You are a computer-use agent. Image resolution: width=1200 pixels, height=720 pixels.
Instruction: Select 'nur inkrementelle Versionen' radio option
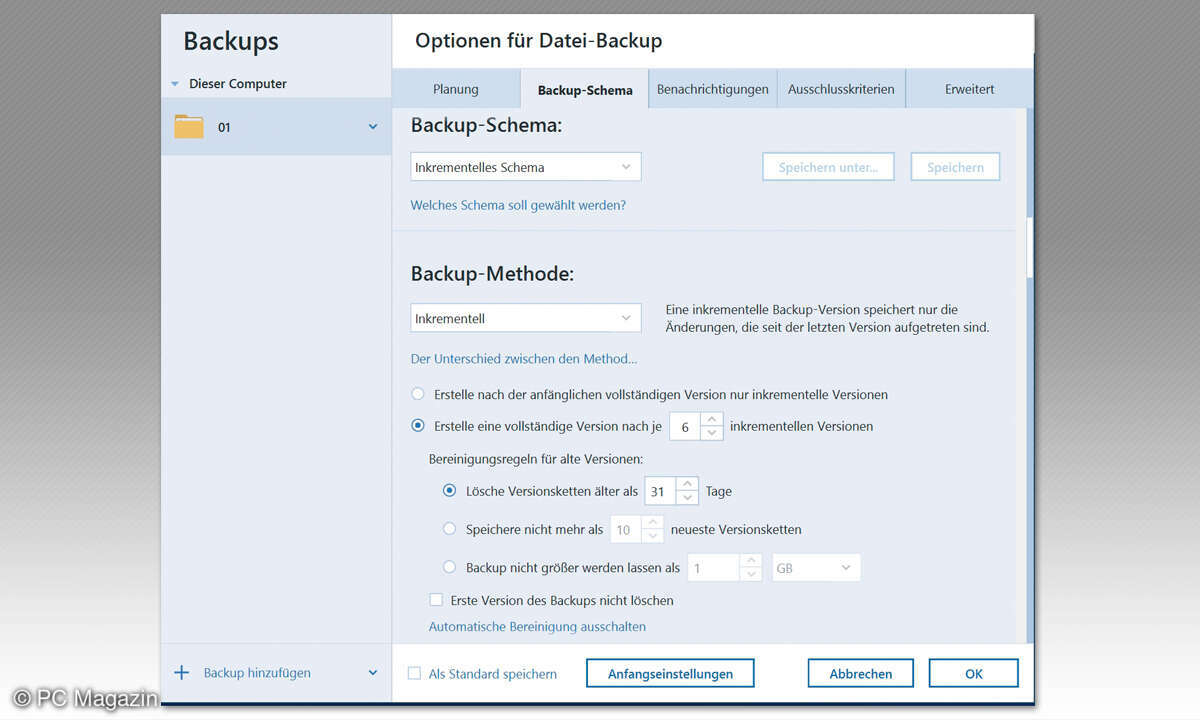click(418, 394)
